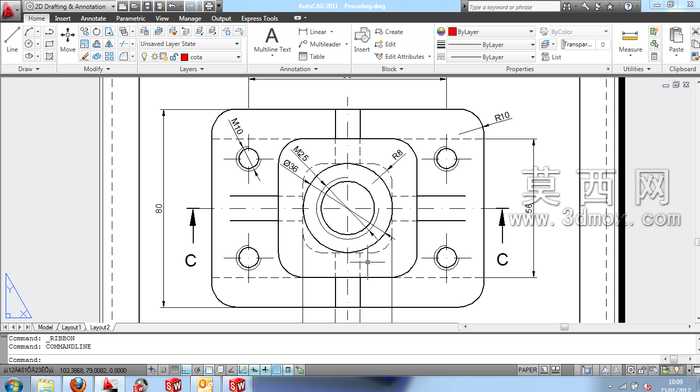
Task: Activate the Erase tool
Action: click(x=84, y=56)
